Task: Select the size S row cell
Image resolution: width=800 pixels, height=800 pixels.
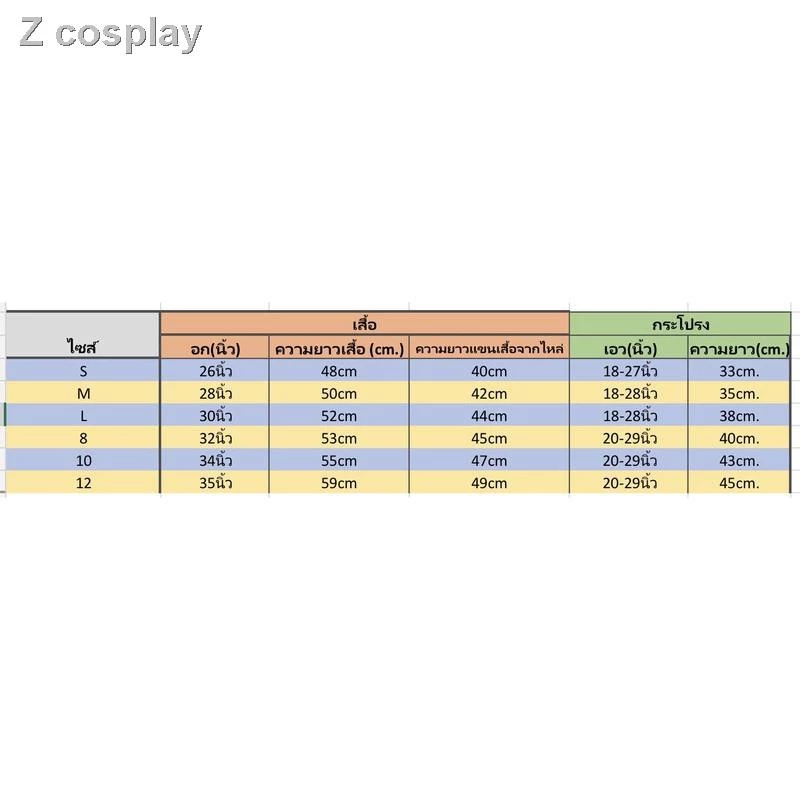Action: (83, 370)
